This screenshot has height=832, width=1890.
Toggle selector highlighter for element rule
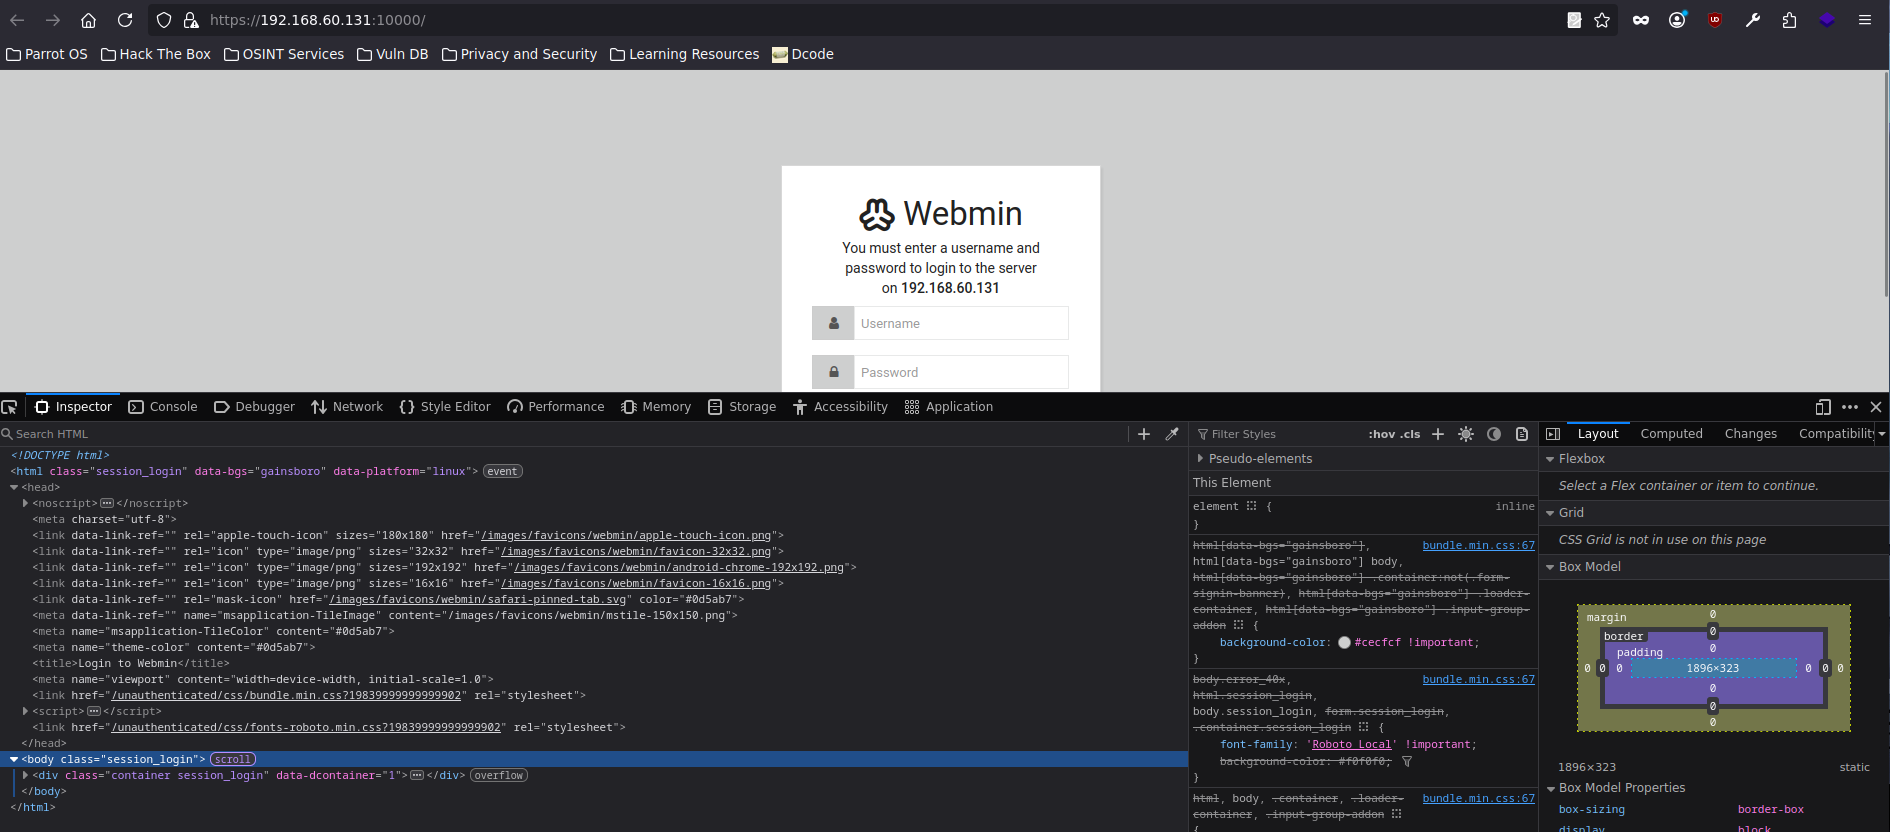point(1251,506)
